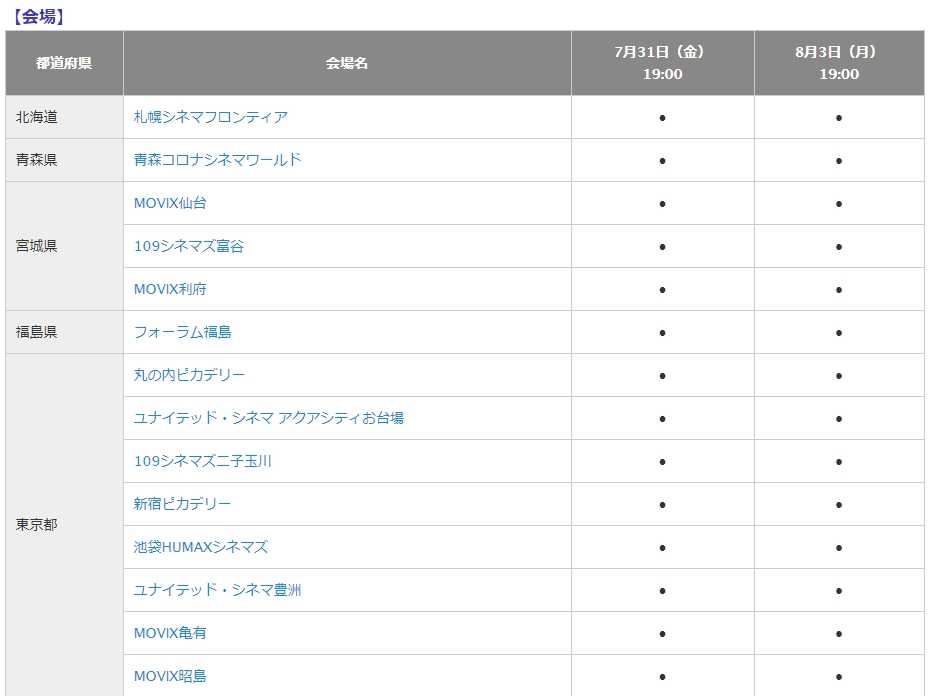Click the 7月31日（金）19:00 header cell

pos(663,63)
